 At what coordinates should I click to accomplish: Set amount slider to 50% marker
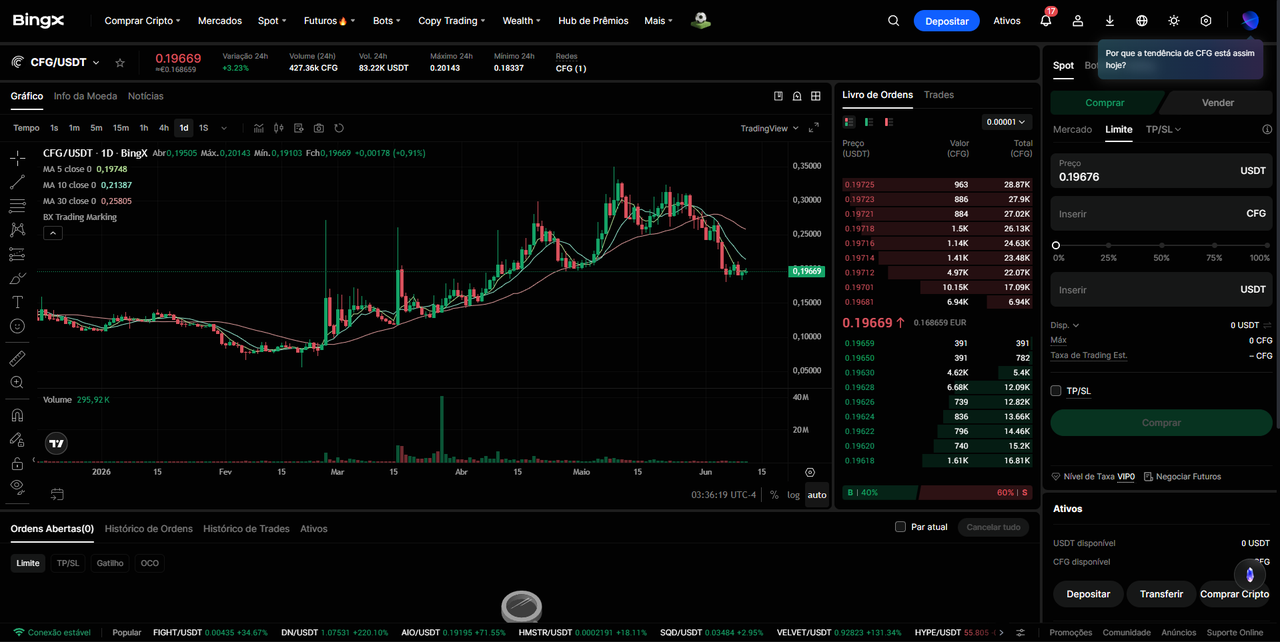[1161, 245]
